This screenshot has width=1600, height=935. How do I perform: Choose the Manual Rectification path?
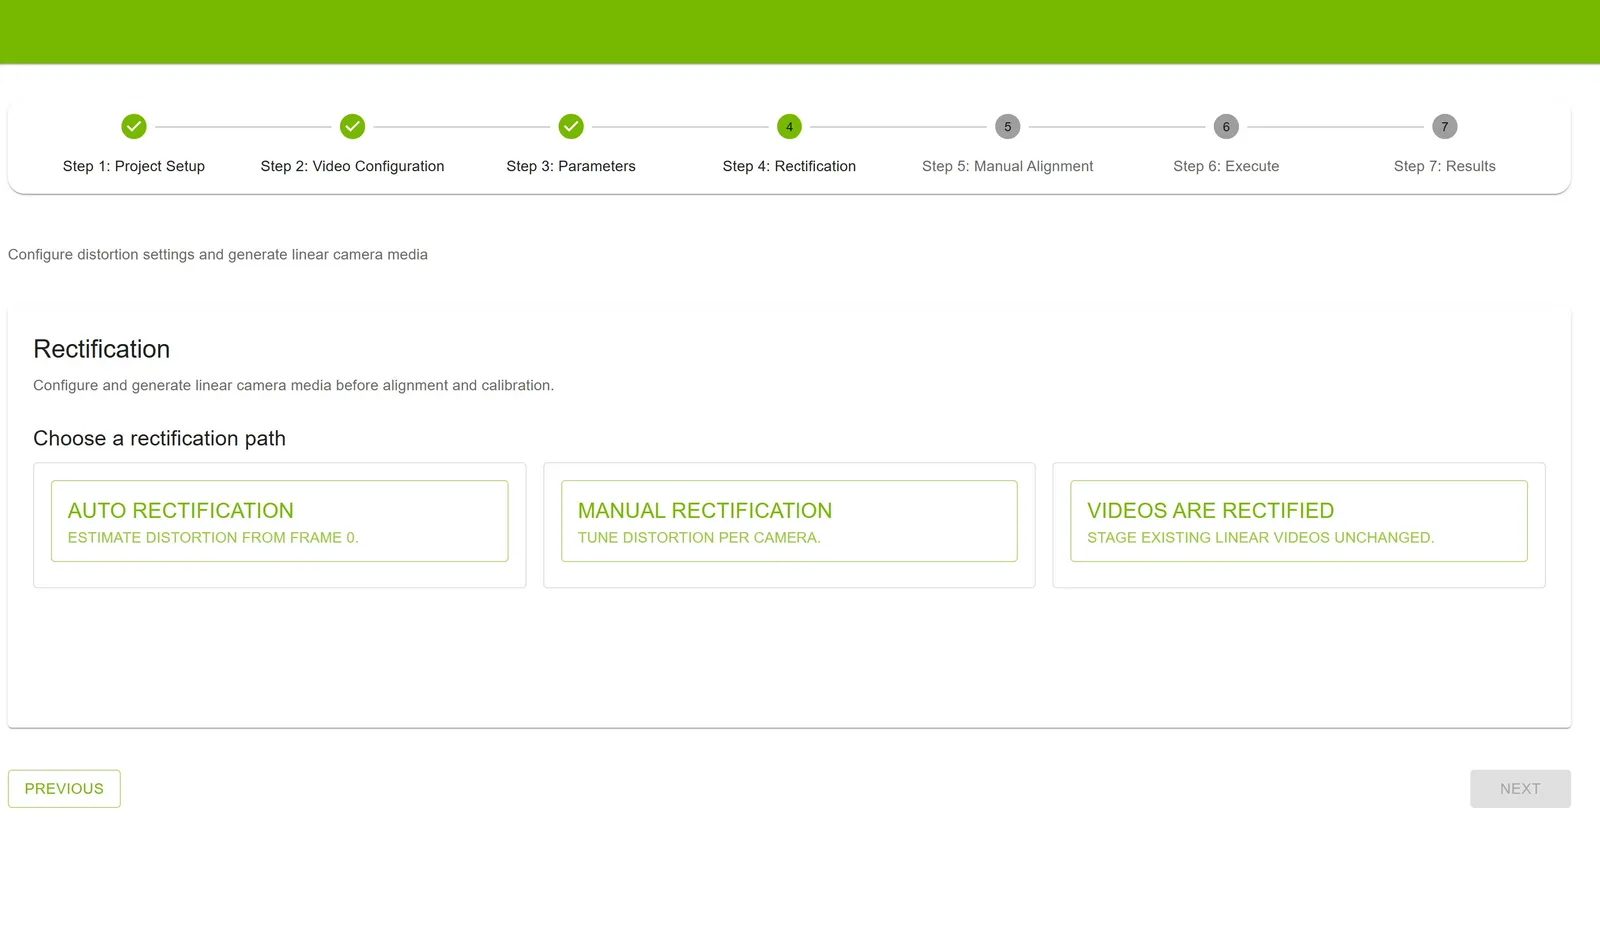click(789, 521)
